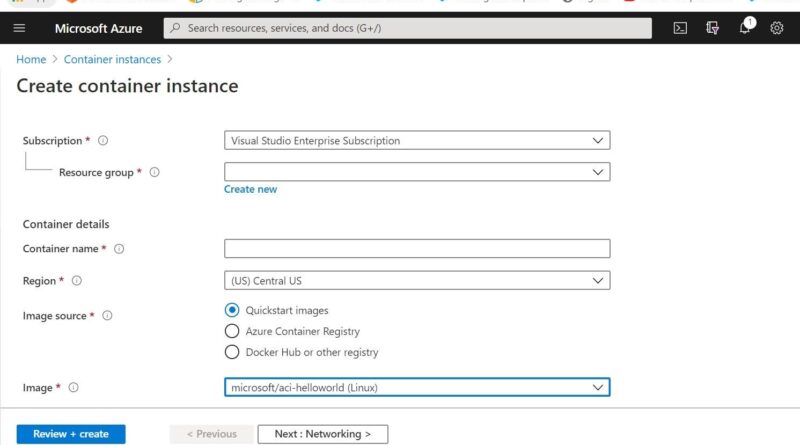800x445 pixels.
Task: Select Quickstart images radio option
Action: pos(232,310)
